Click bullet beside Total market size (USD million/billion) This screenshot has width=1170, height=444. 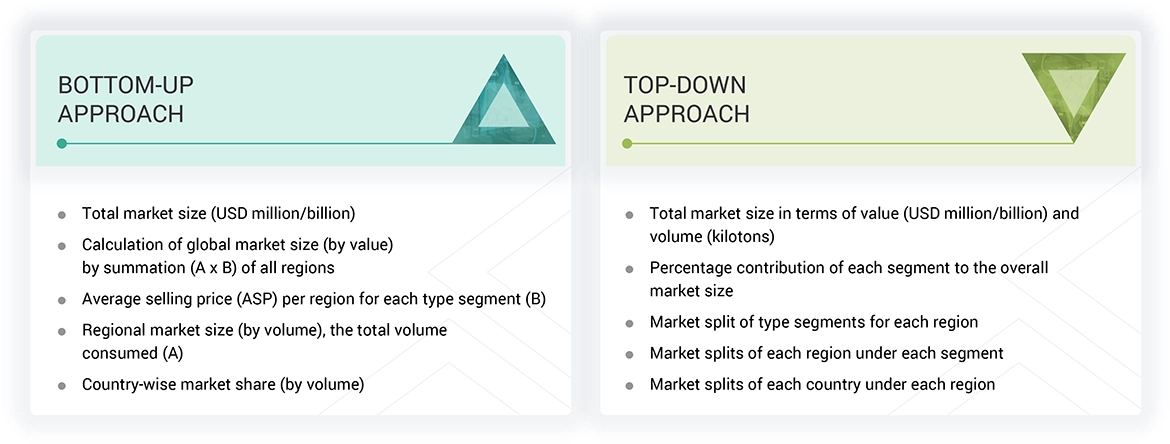[x=62, y=214]
